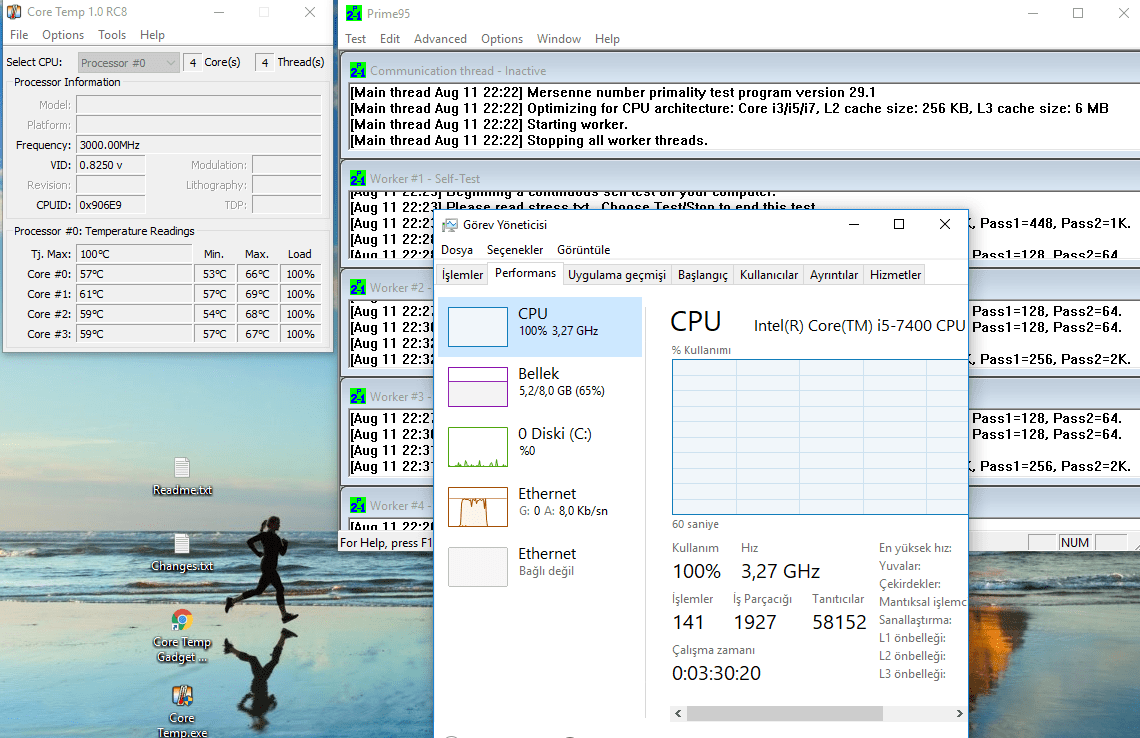Switch to the Ayrıntılar tab

click(x=834, y=275)
